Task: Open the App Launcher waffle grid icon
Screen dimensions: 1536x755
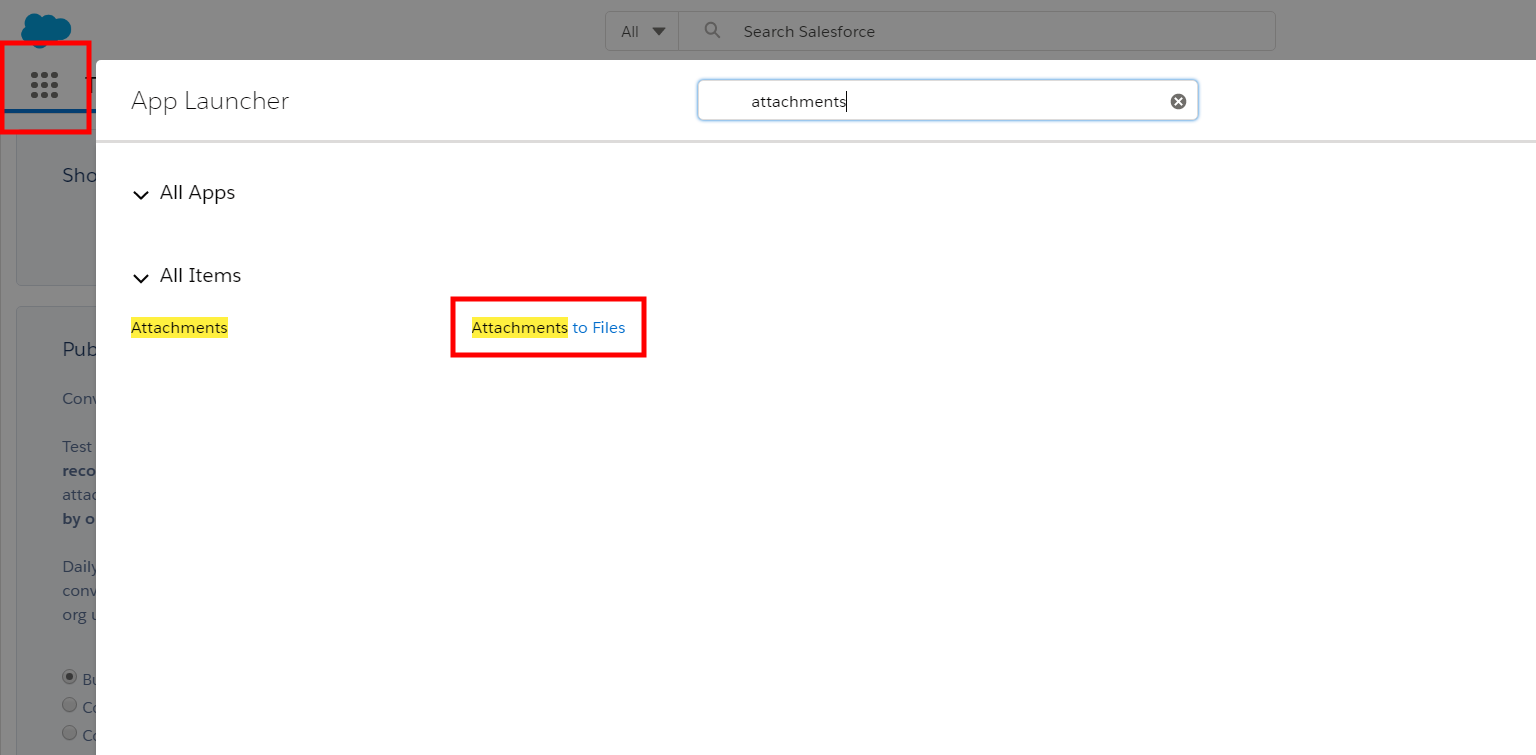Action: (x=45, y=85)
